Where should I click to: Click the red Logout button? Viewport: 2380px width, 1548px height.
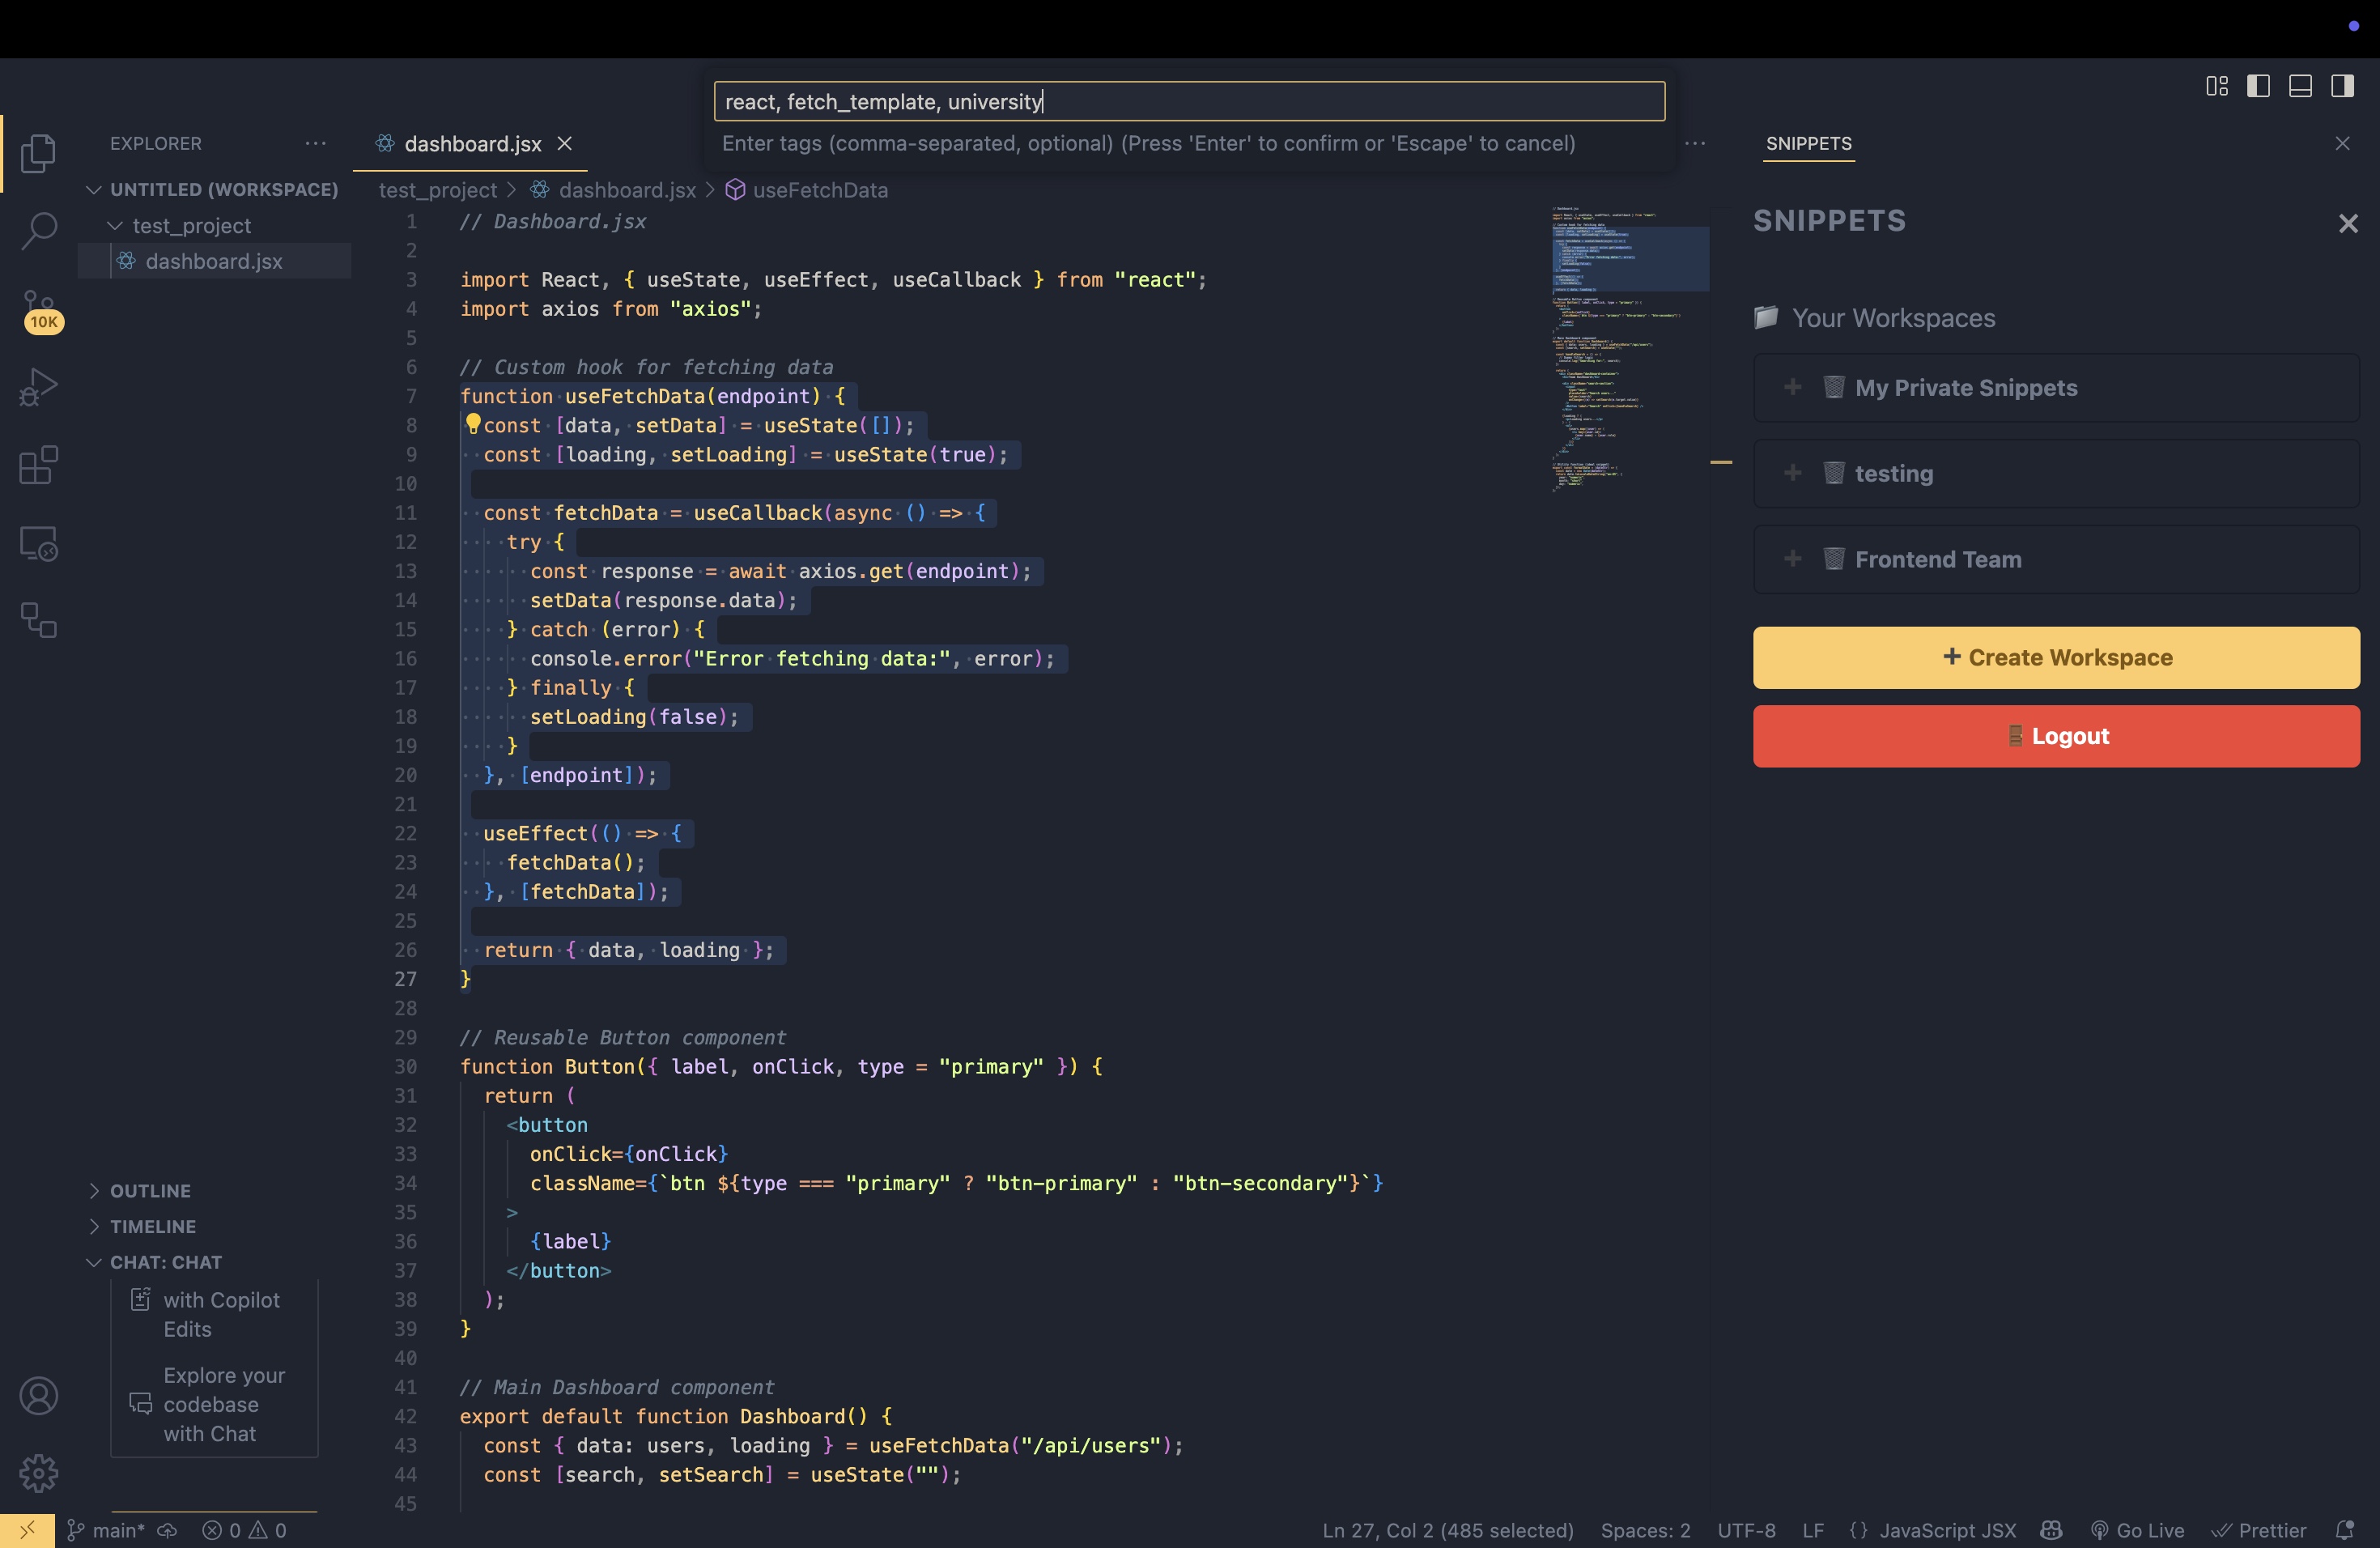(x=2056, y=736)
